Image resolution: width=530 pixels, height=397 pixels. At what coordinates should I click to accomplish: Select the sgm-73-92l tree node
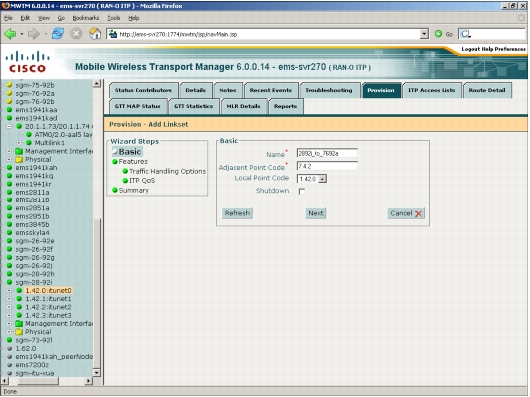tap(34, 340)
